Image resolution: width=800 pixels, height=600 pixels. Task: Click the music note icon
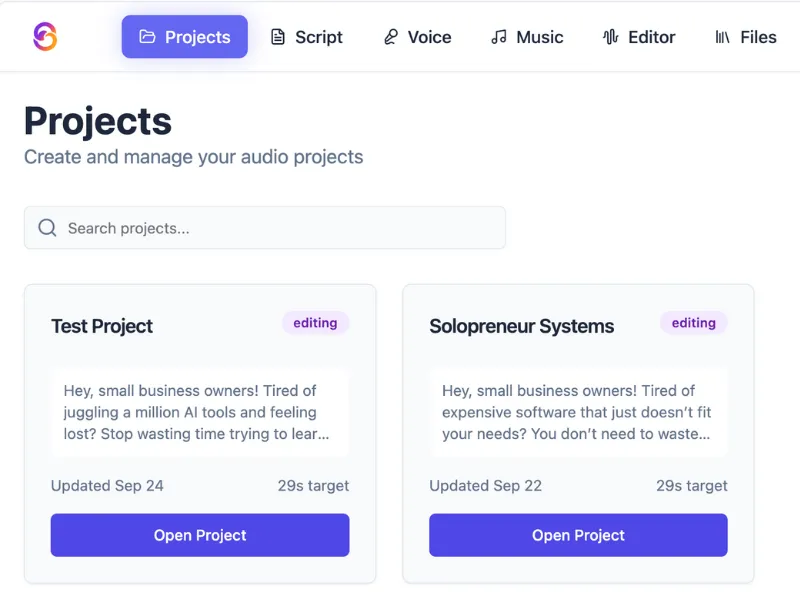point(498,37)
